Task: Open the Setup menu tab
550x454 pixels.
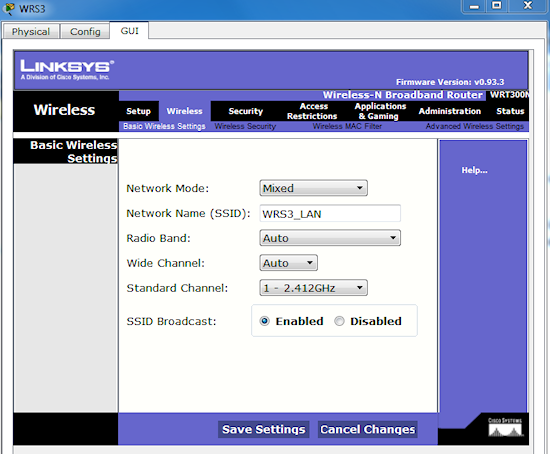Action: 139,111
